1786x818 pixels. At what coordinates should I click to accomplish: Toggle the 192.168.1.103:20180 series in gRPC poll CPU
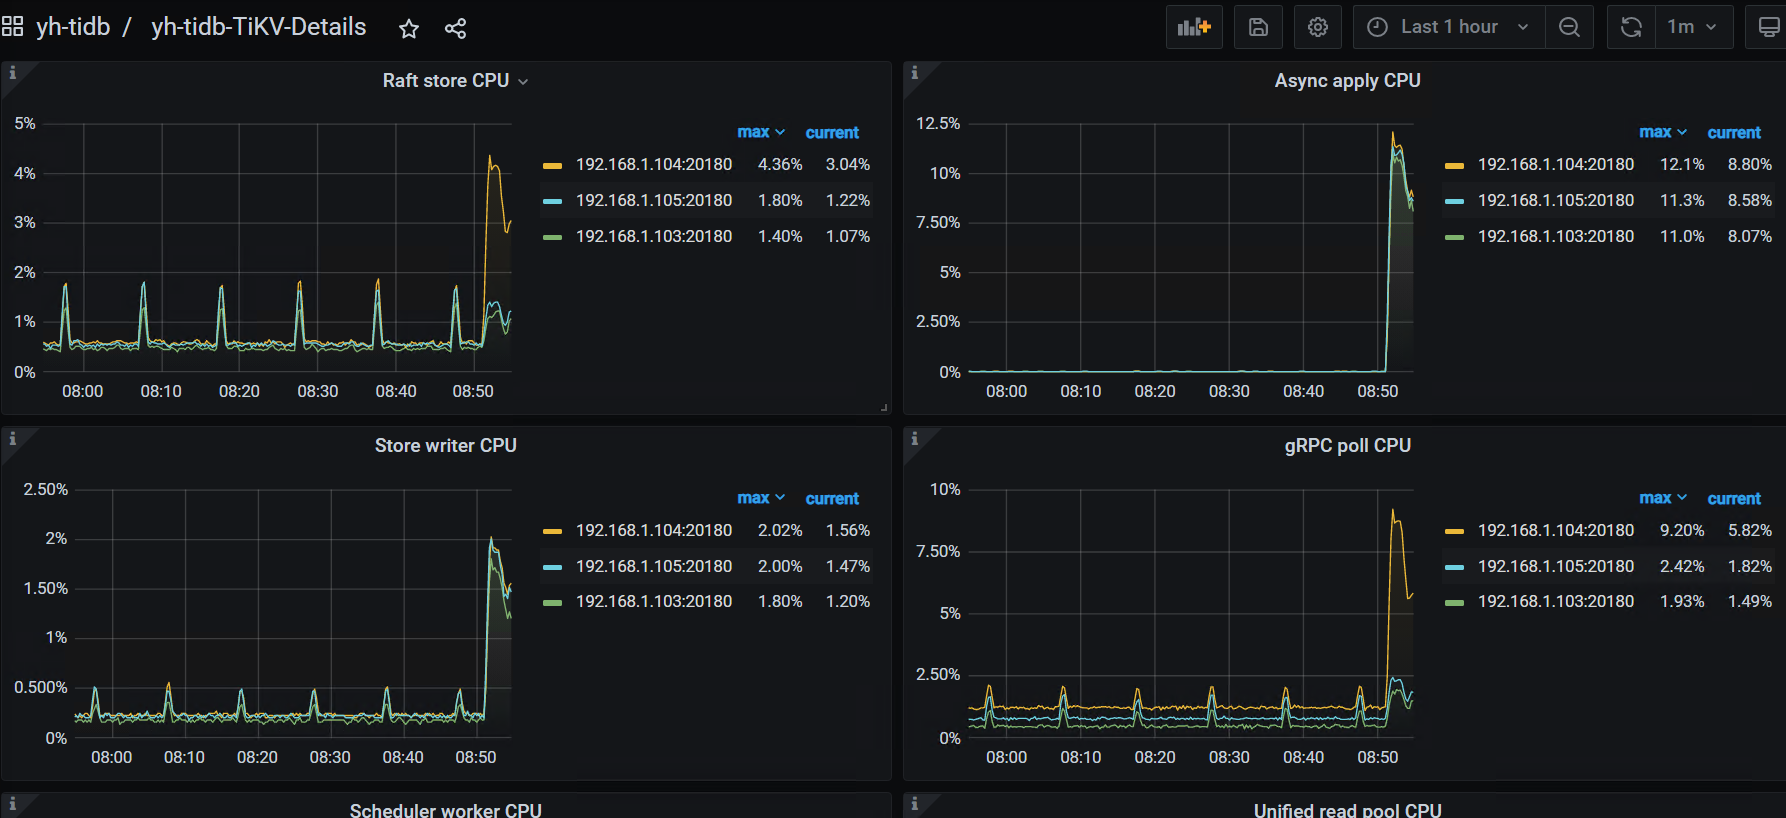click(x=1556, y=601)
